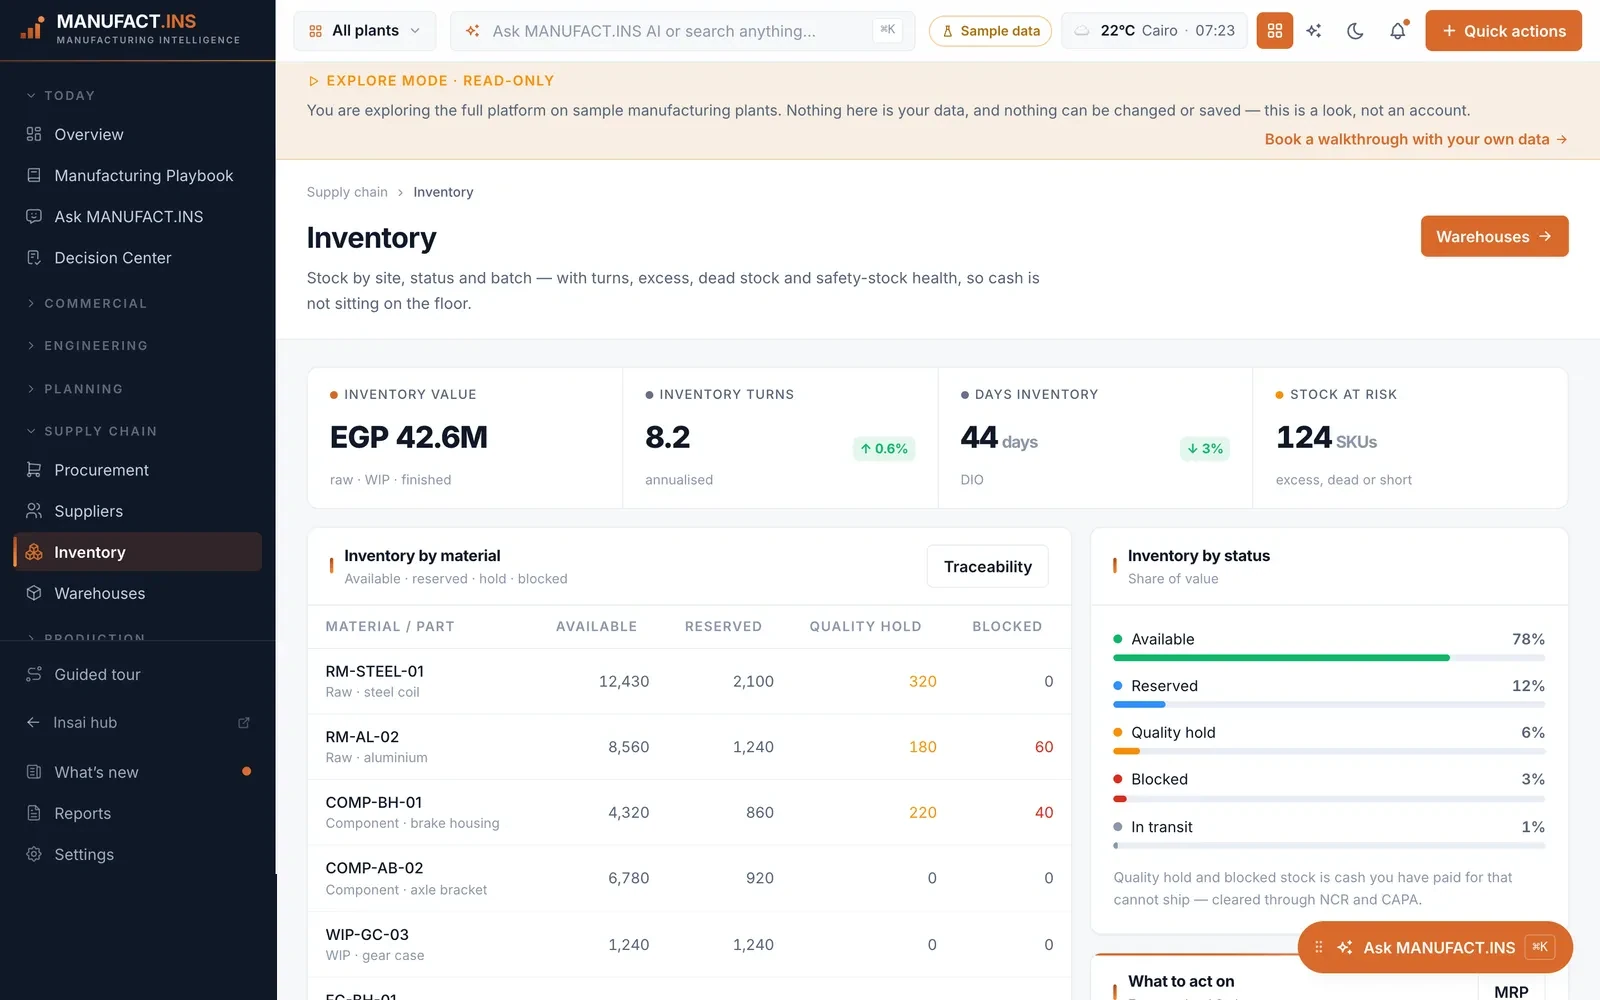Screen dimensions: 1600x1000
Task: Click the Sample data badge
Action: click(990, 31)
